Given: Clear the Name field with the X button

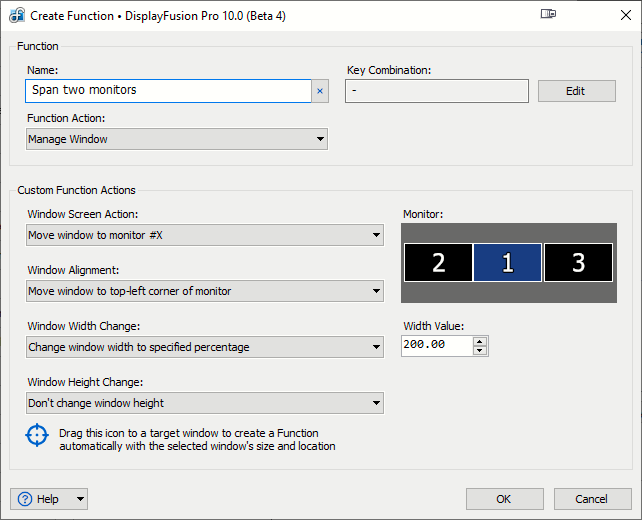Looking at the screenshot, I should click(x=320, y=91).
